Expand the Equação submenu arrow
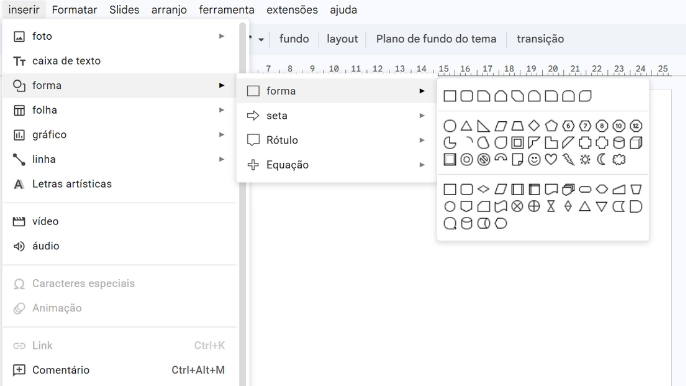The image size is (686, 386). click(422, 165)
